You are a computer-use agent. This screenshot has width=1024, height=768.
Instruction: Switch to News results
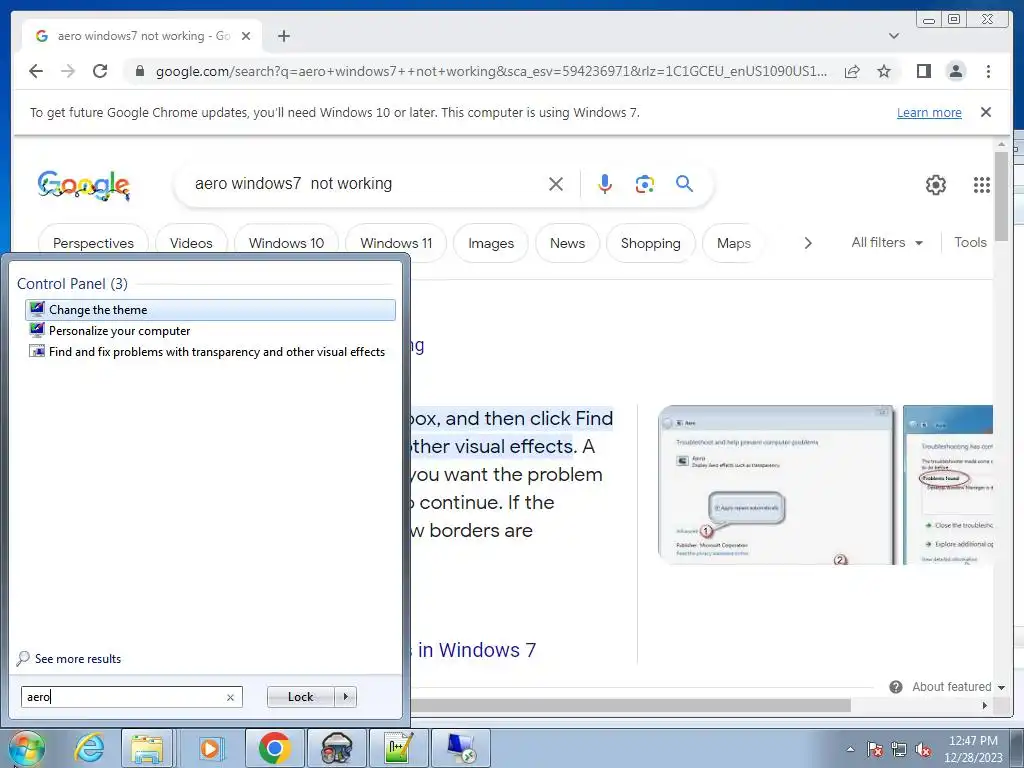pyautogui.click(x=568, y=243)
